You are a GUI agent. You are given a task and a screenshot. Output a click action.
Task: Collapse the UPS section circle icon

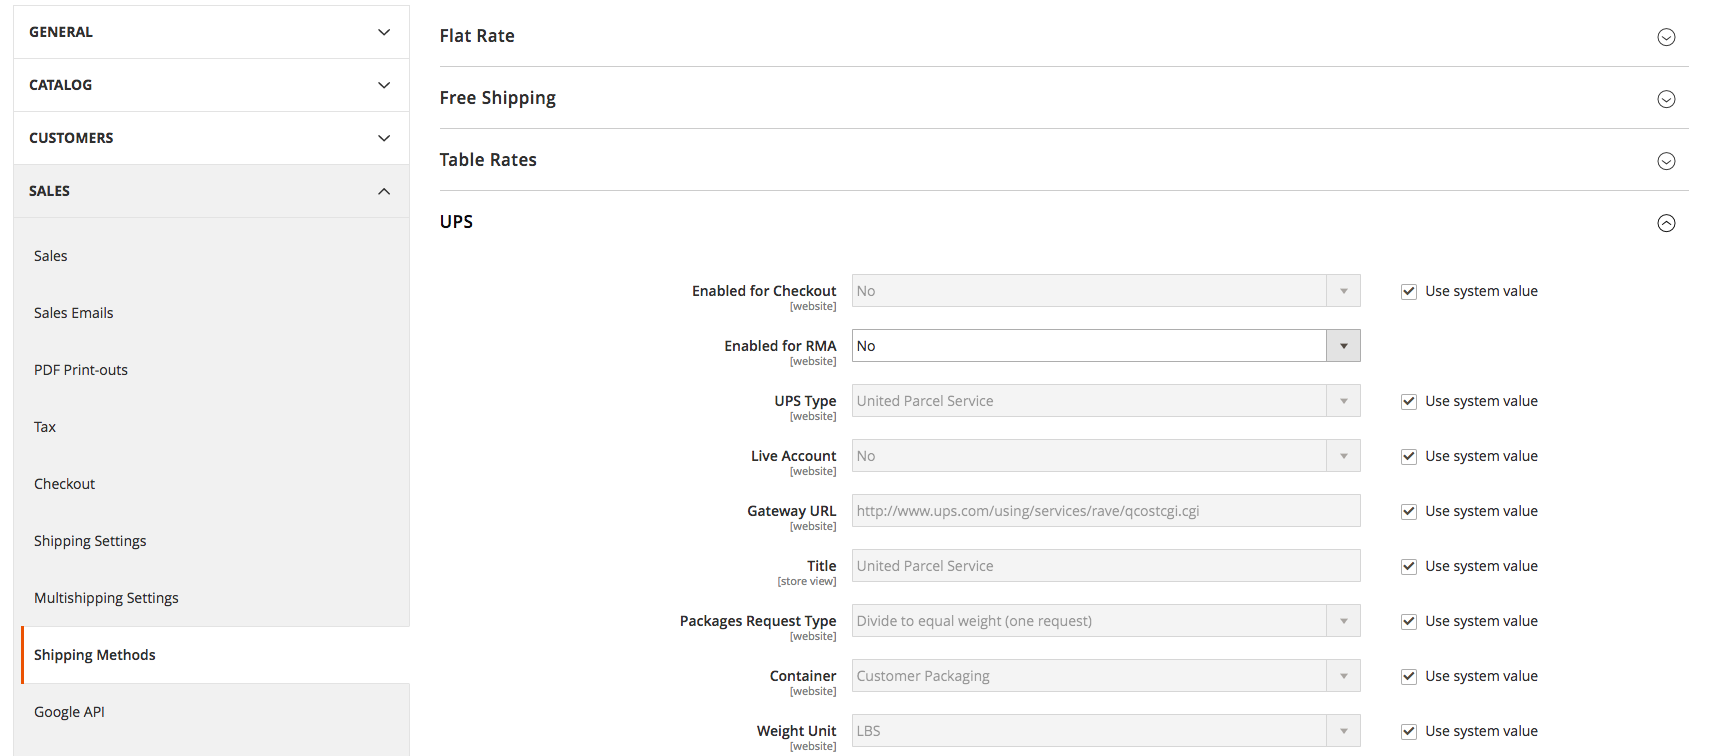[x=1666, y=223]
